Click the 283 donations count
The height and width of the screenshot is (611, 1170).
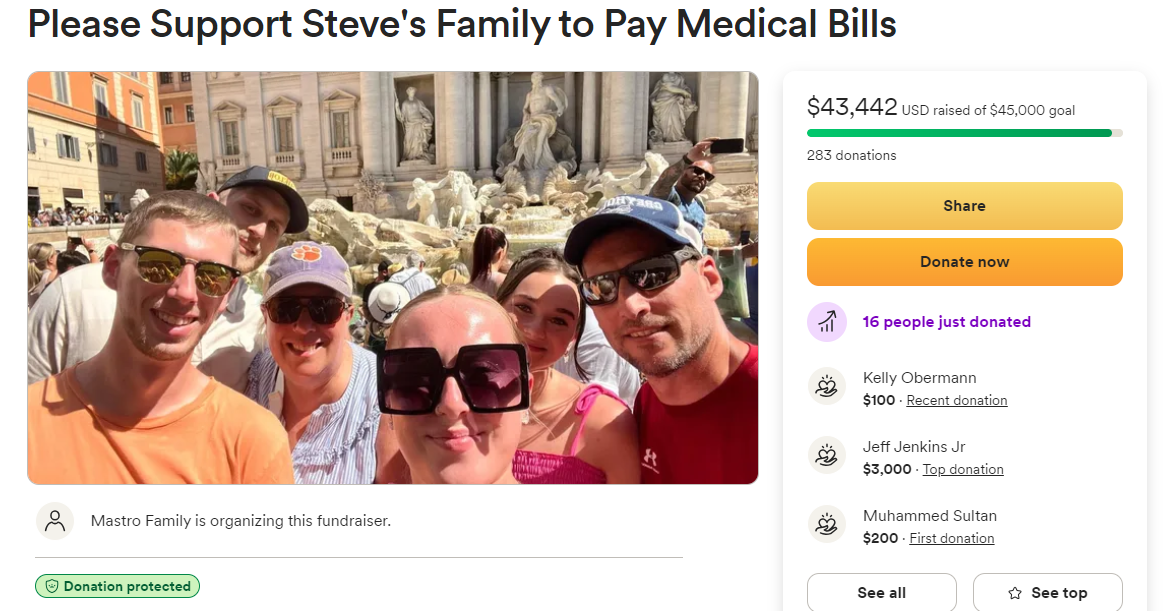(x=851, y=155)
